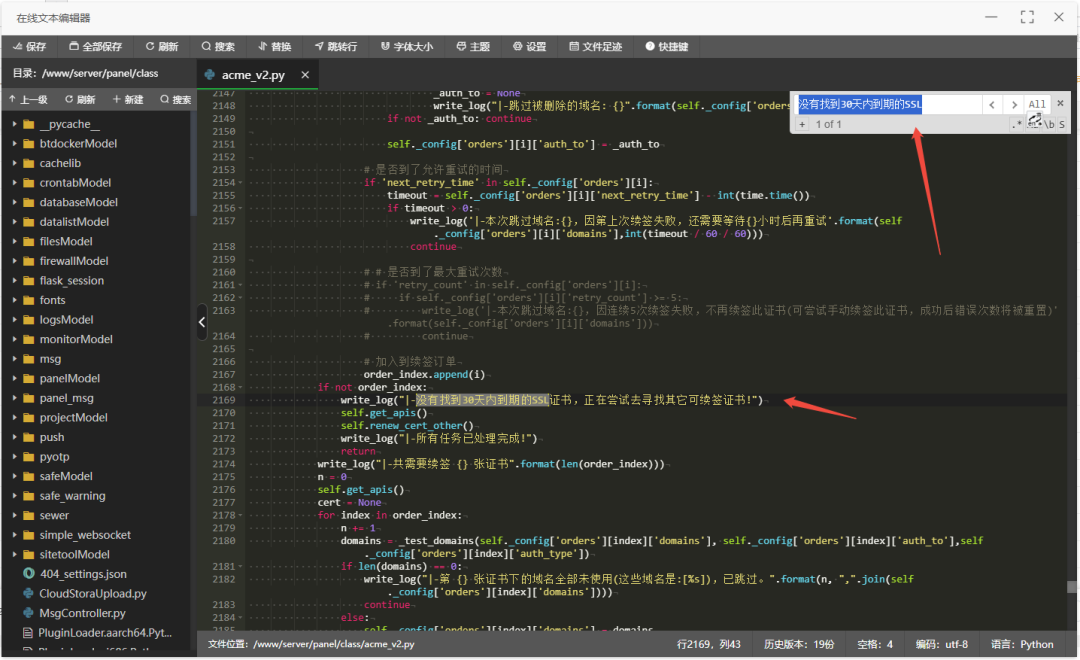The image size is (1080, 660).
Task: Refresh the file tree with sidebar 刷新
Action: coord(81,100)
